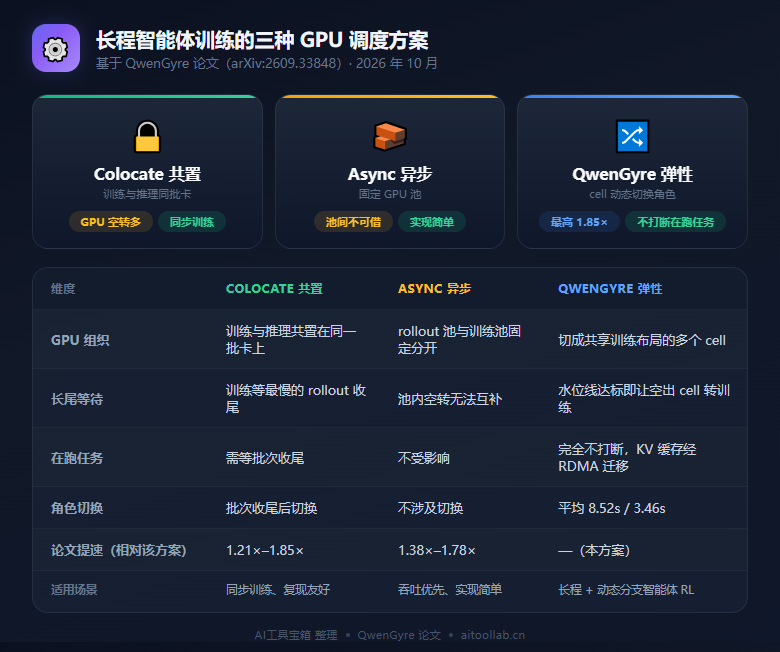Click the "QwenGyre 弹性" card title
The width and height of the screenshot is (780, 652).
632,174
